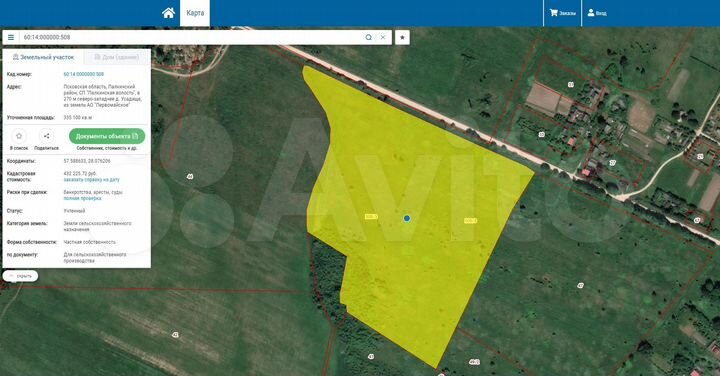Open the полная проверка link
This screenshot has height=376, width=720.
click(82, 198)
